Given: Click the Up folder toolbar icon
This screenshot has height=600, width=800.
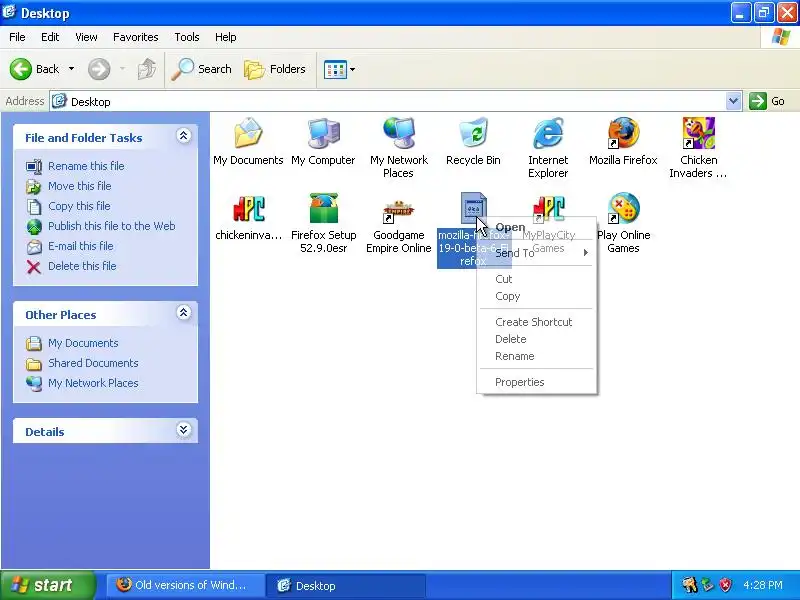Looking at the screenshot, I should (147, 69).
